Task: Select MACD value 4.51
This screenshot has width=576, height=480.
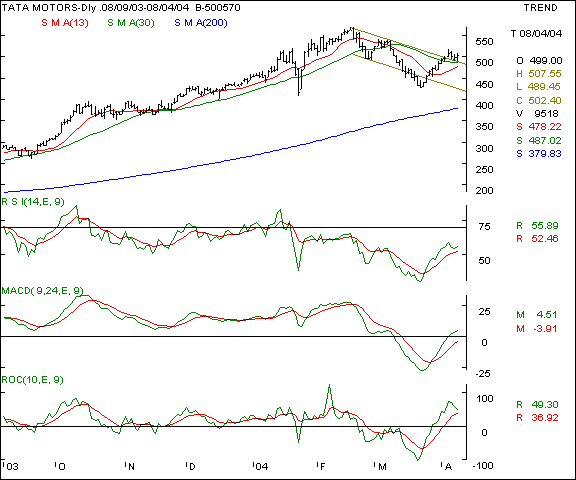Action: point(547,315)
